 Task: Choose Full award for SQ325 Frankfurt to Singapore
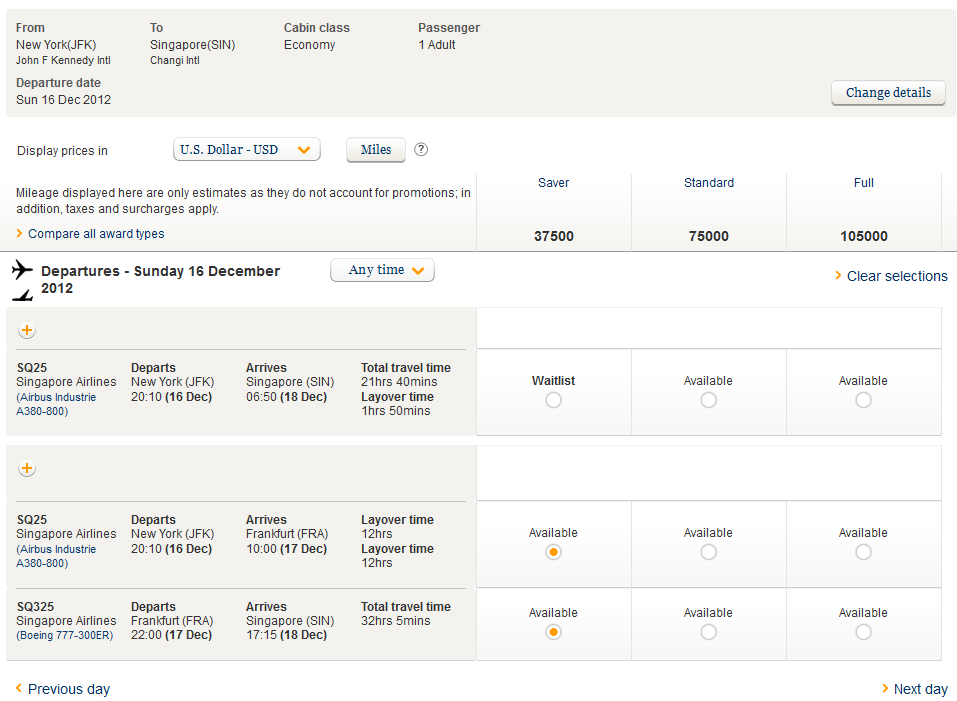864,632
